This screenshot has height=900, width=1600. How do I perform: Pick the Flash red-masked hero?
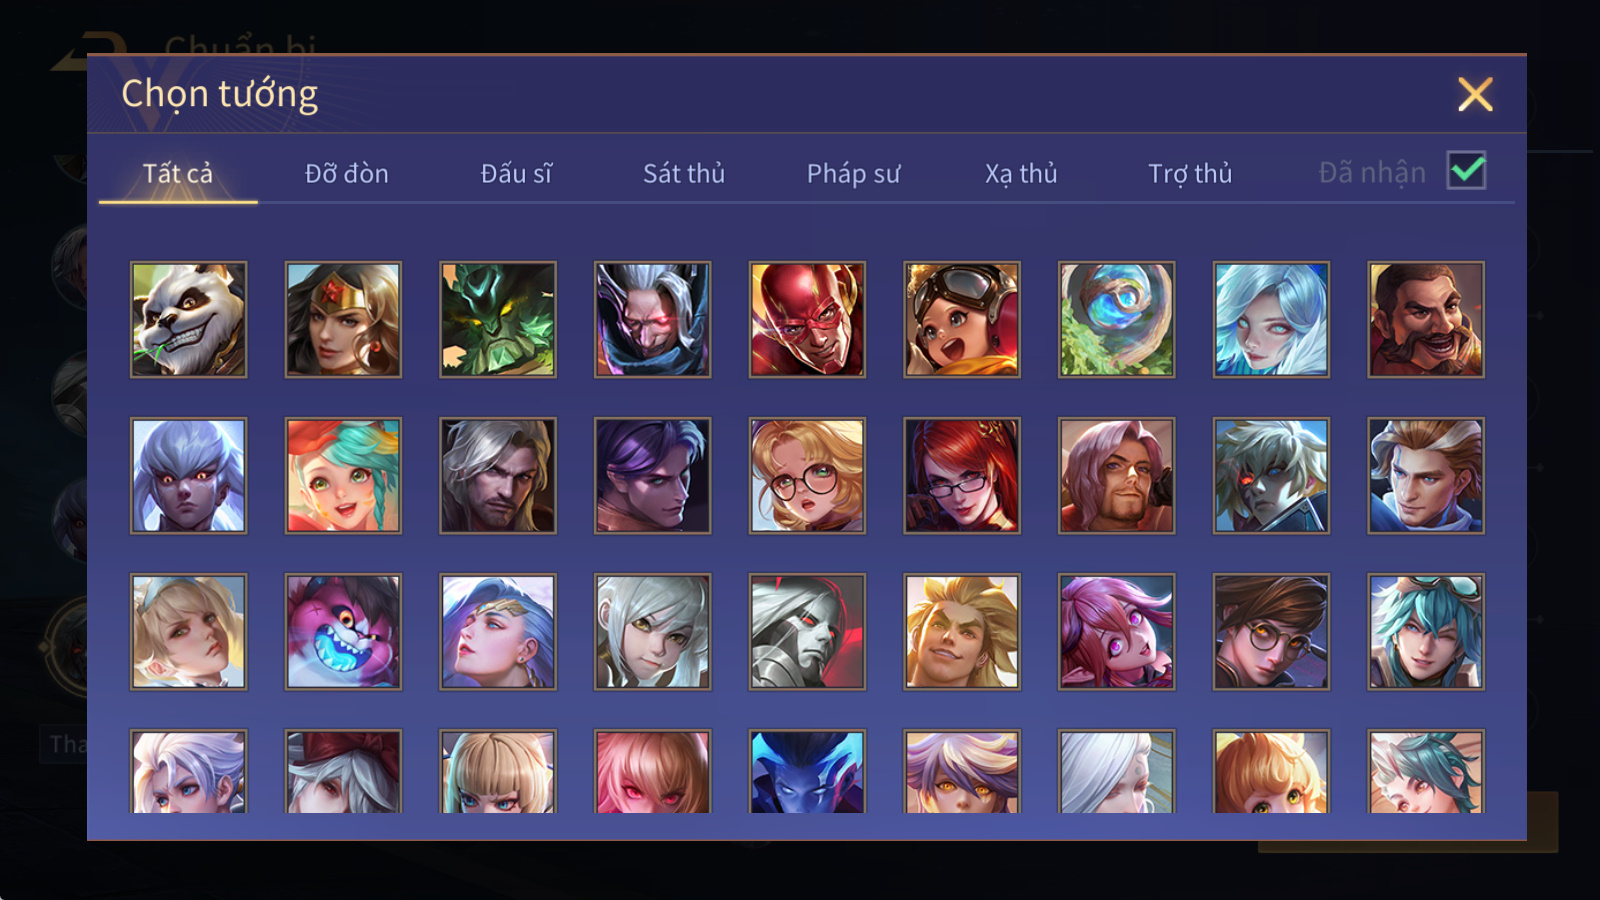(x=807, y=320)
